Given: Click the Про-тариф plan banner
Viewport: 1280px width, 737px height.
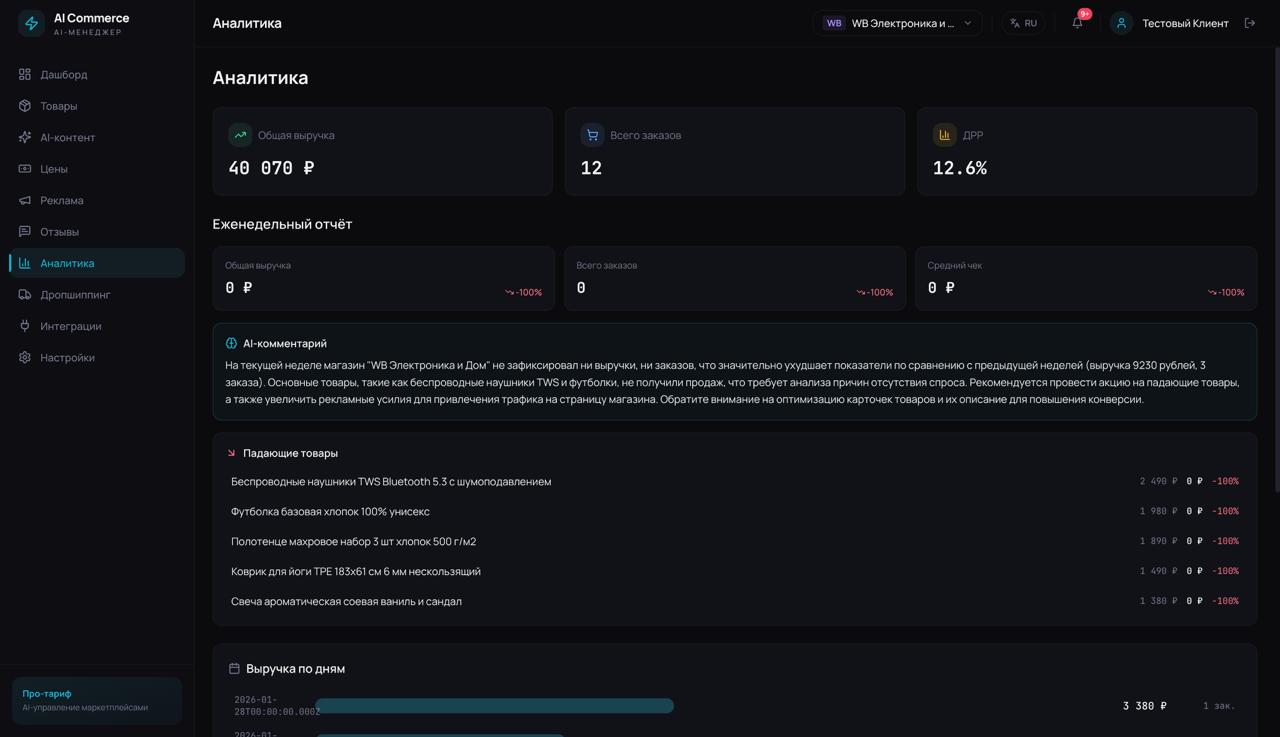Looking at the screenshot, I should tap(96, 700).
